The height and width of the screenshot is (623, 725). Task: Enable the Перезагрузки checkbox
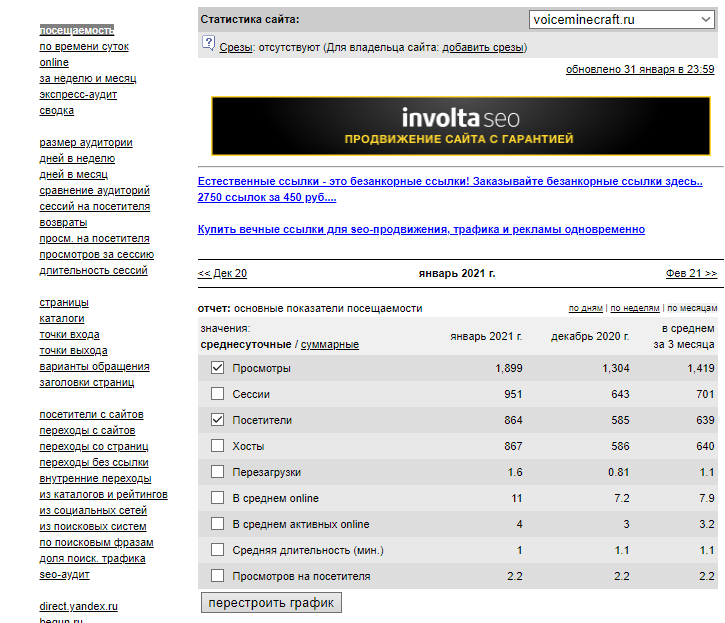217,471
